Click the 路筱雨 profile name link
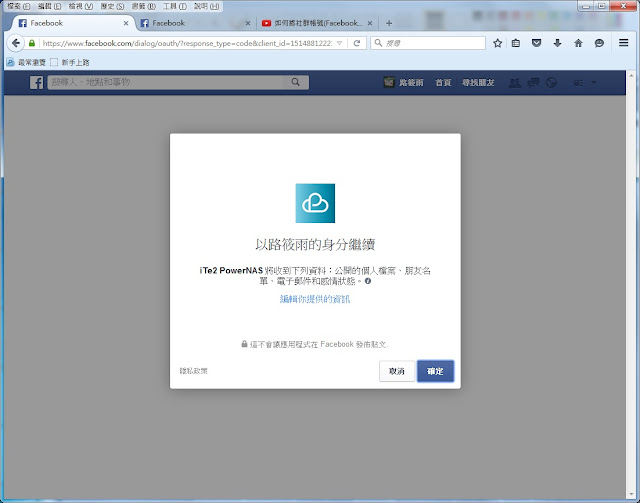 [411, 82]
